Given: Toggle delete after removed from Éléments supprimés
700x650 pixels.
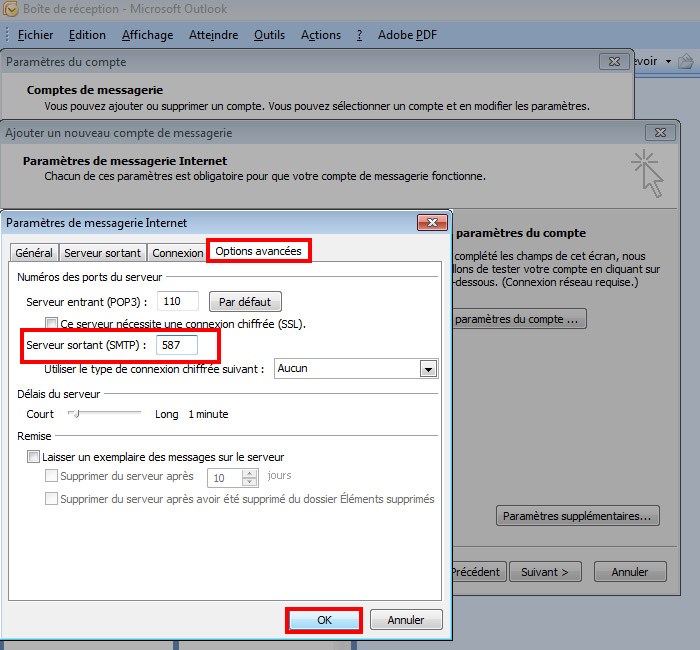Looking at the screenshot, I should pos(51,498).
